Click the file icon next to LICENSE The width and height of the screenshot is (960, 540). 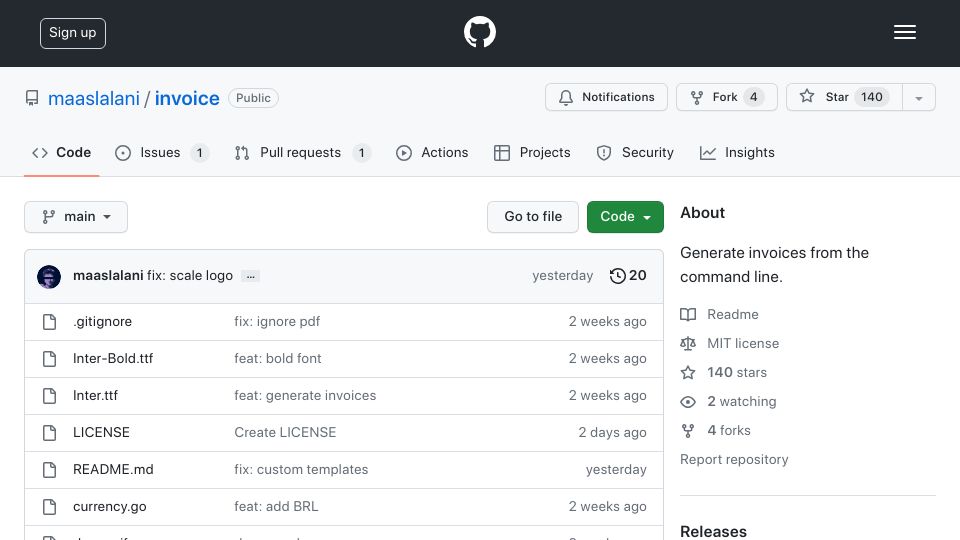pos(50,433)
